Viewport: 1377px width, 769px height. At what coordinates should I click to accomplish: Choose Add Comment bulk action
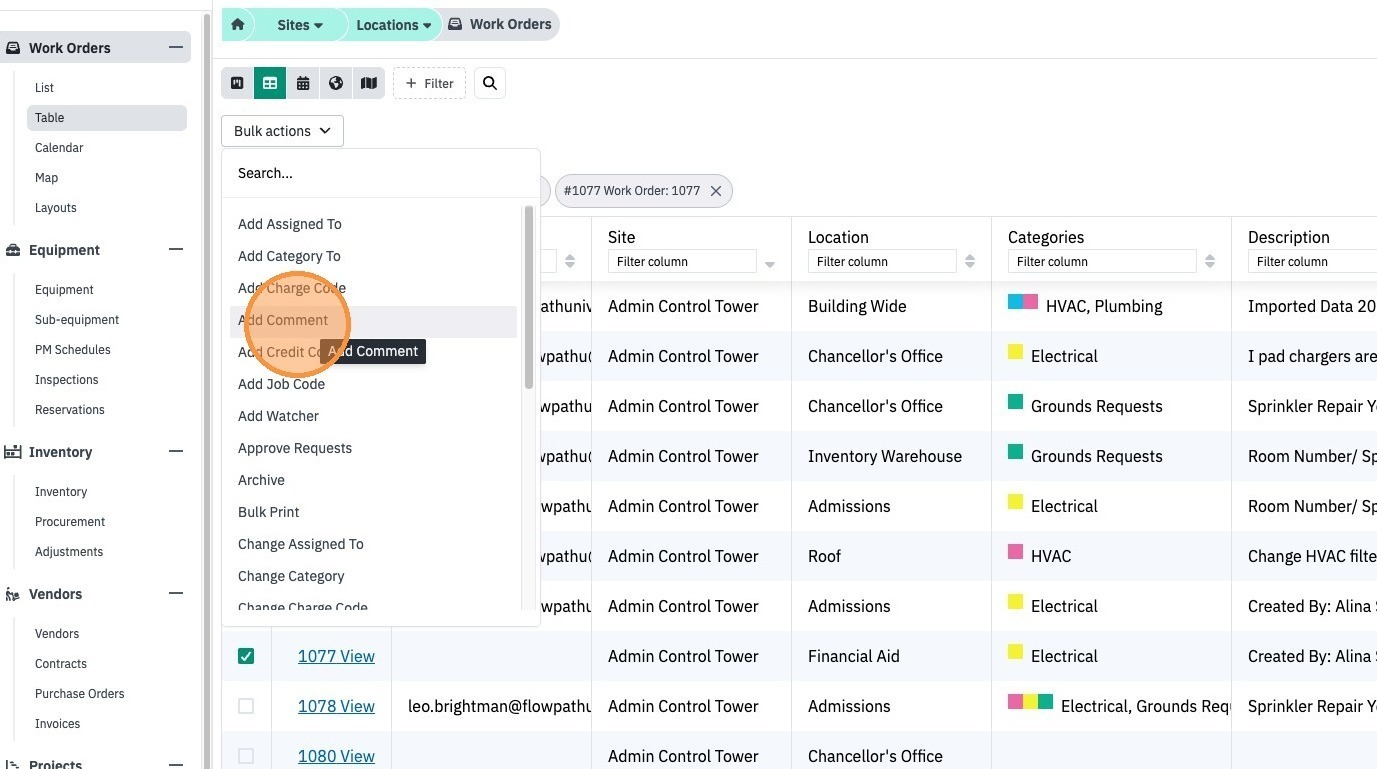click(x=373, y=321)
